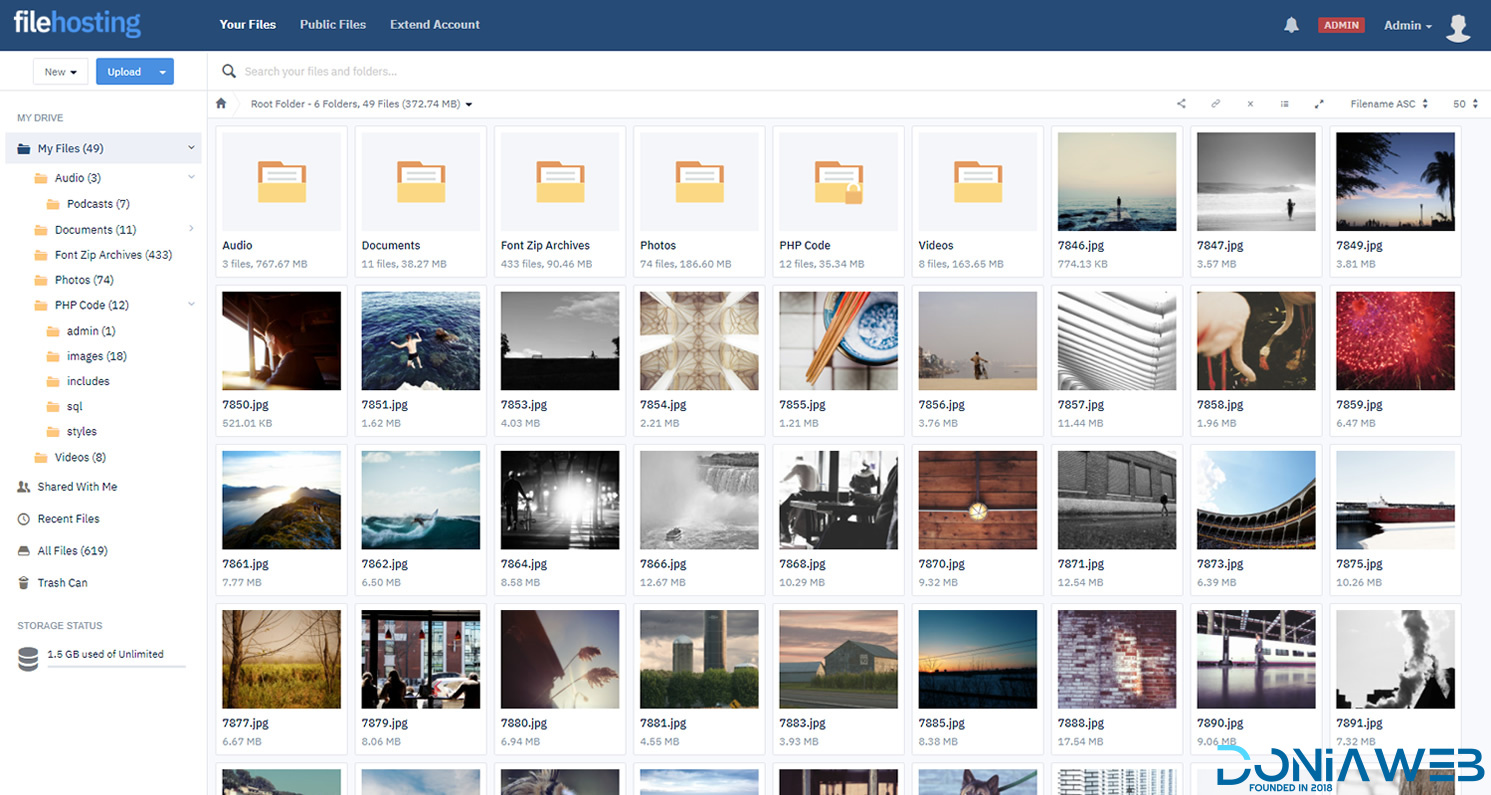Select includes folder in tree
This screenshot has height=795, width=1491.
(x=88, y=381)
